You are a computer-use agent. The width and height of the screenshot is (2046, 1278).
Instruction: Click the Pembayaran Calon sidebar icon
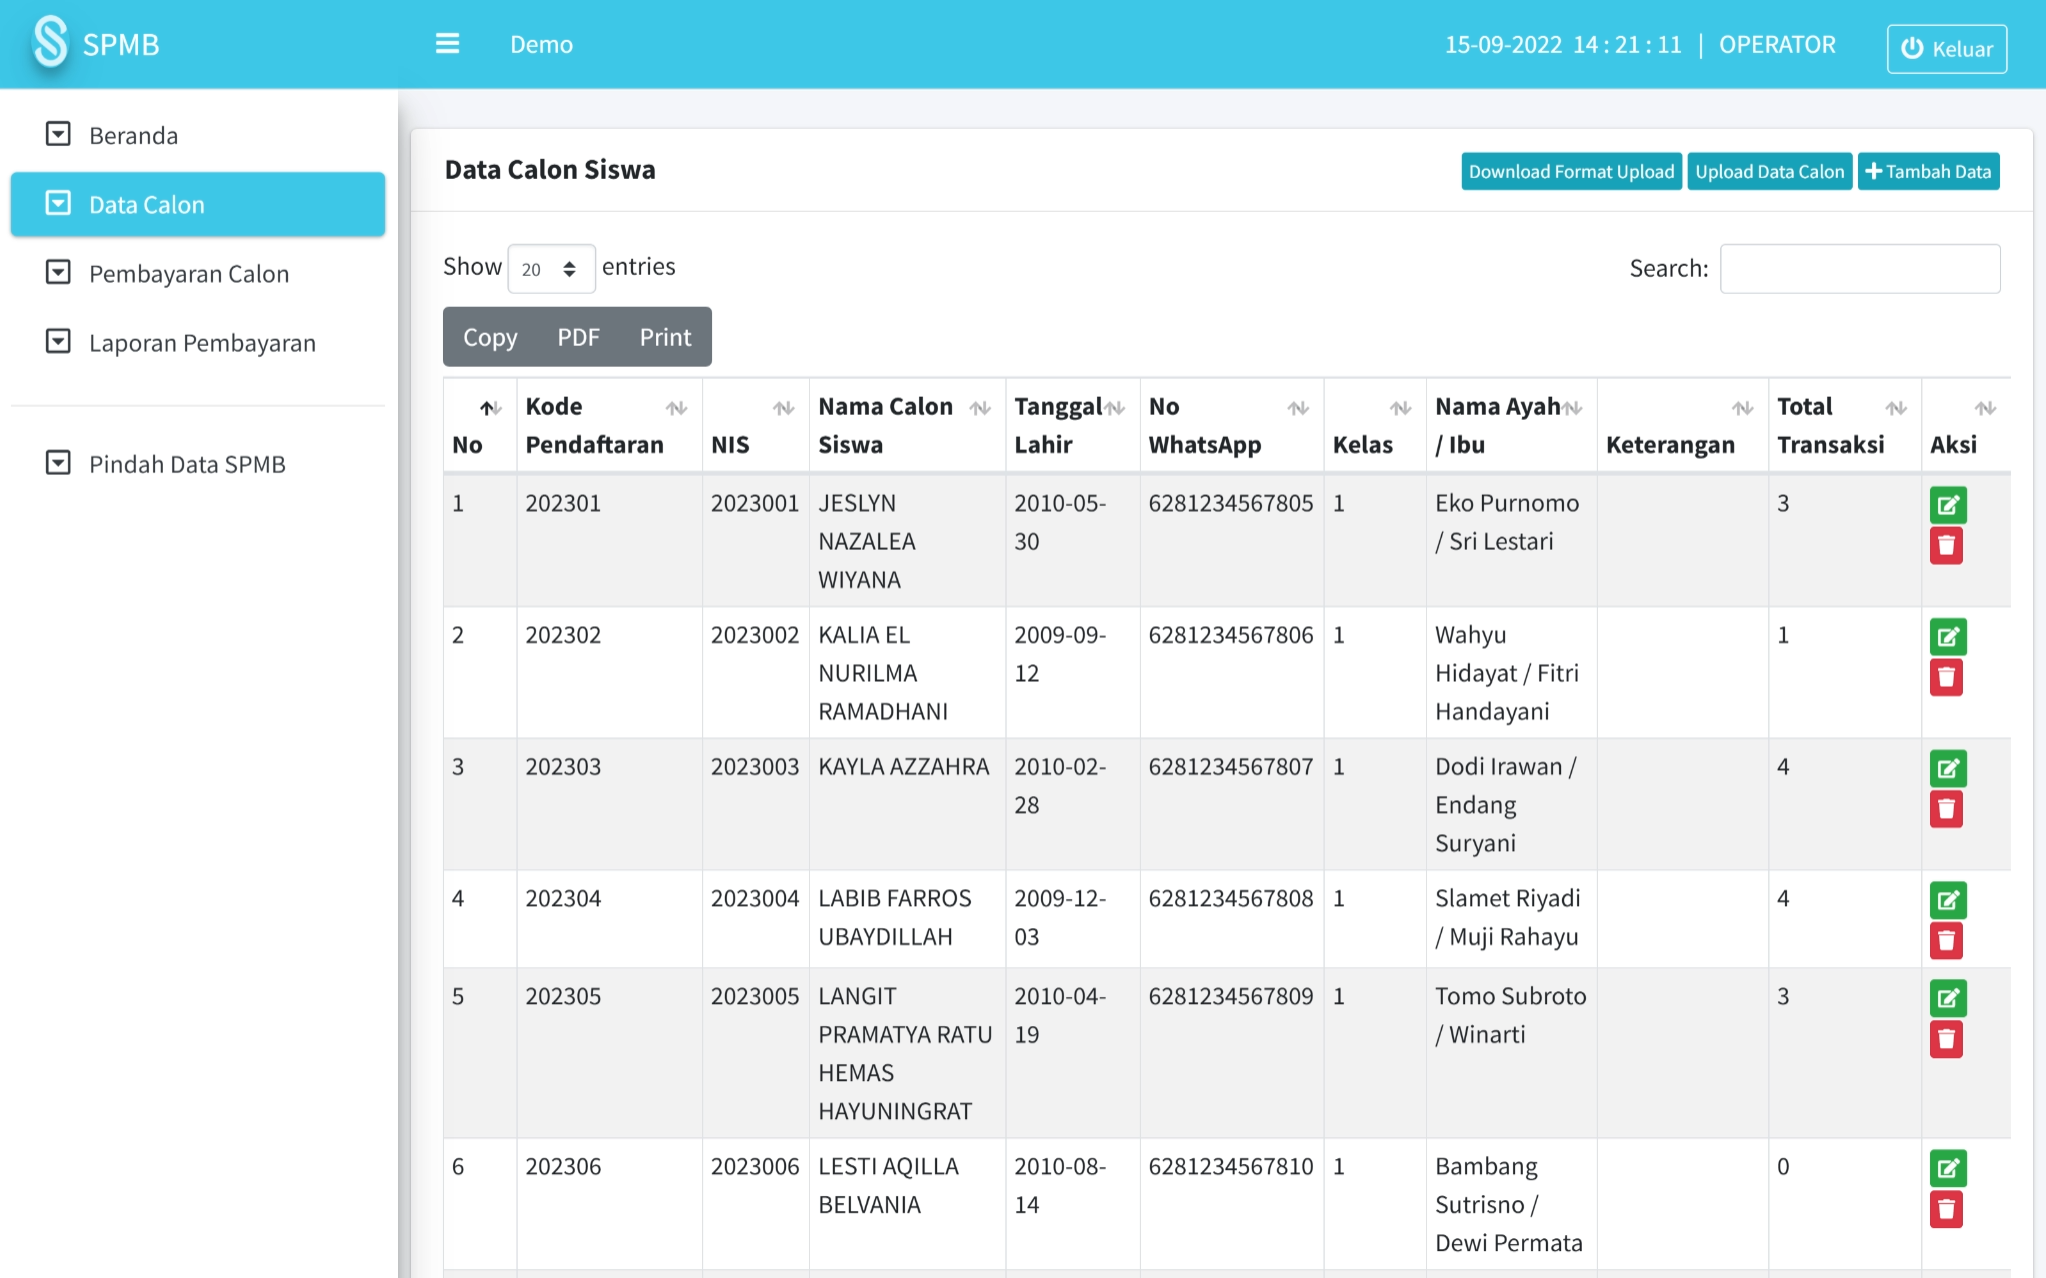pyautogui.click(x=58, y=272)
